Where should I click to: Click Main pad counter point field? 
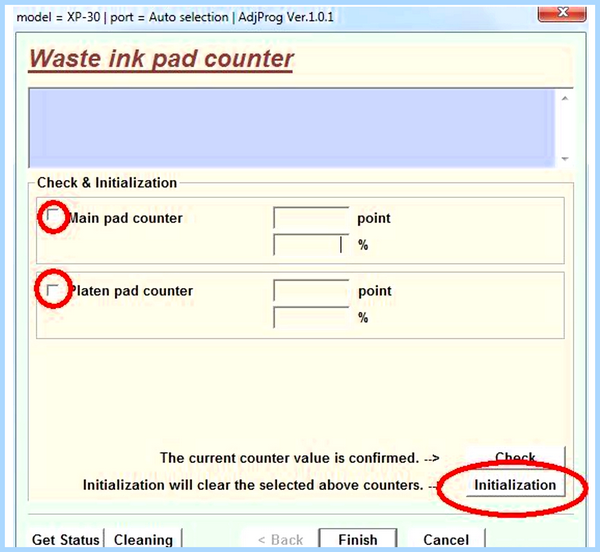(311, 218)
